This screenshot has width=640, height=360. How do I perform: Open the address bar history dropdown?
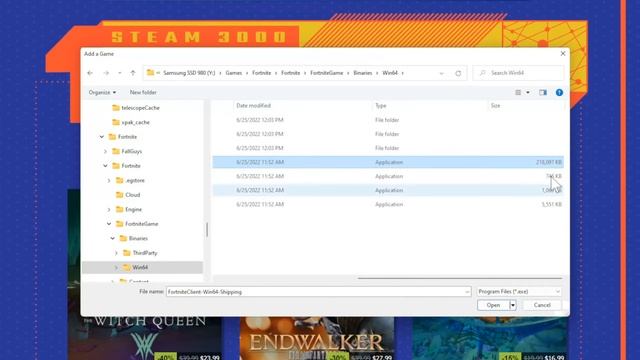tap(441, 73)
